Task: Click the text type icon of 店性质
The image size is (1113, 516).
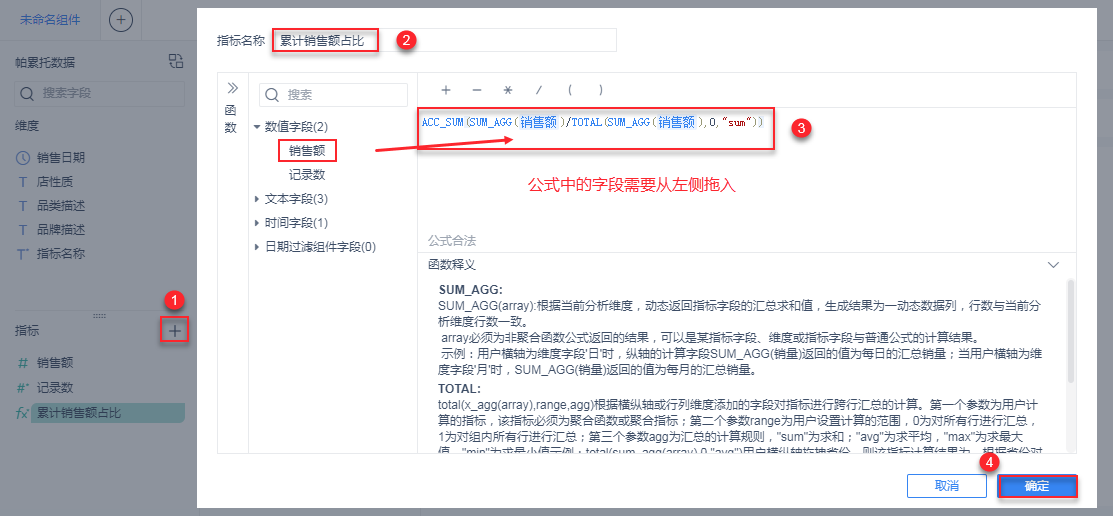Action: coord(23,182)
